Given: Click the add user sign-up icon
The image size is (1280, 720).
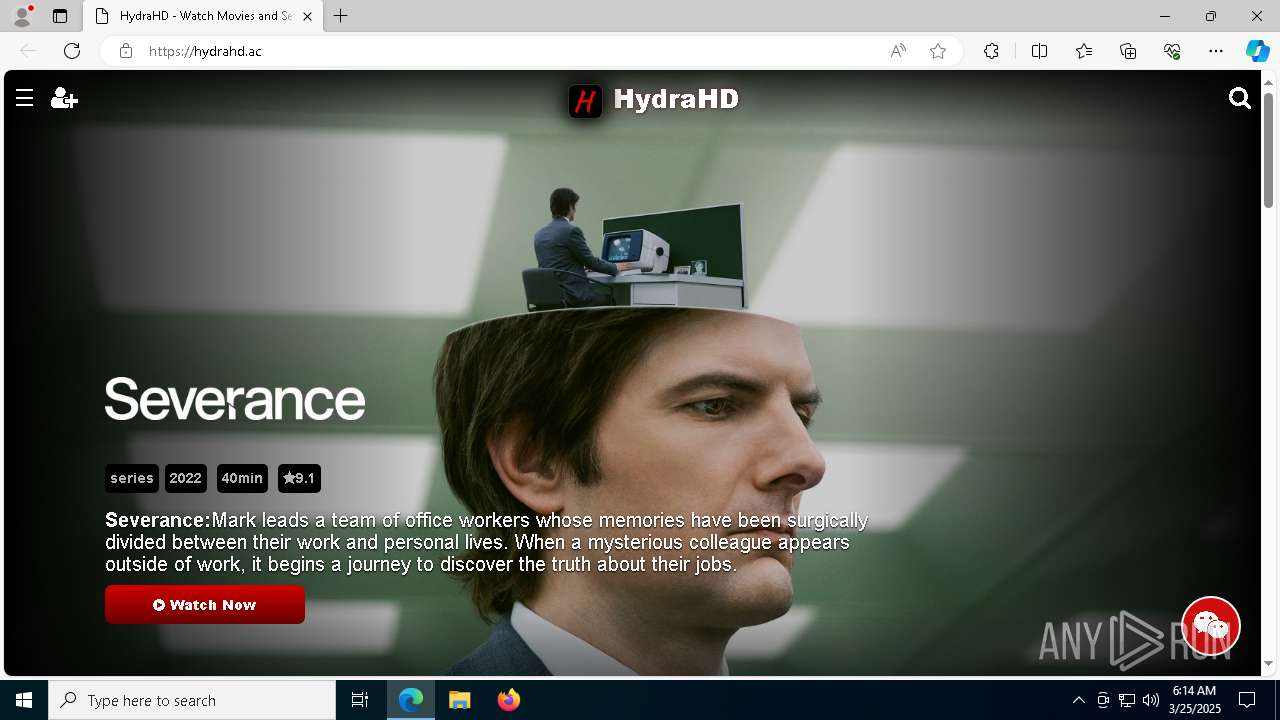Looking at the screenshot, I should [x=64, y=98].
